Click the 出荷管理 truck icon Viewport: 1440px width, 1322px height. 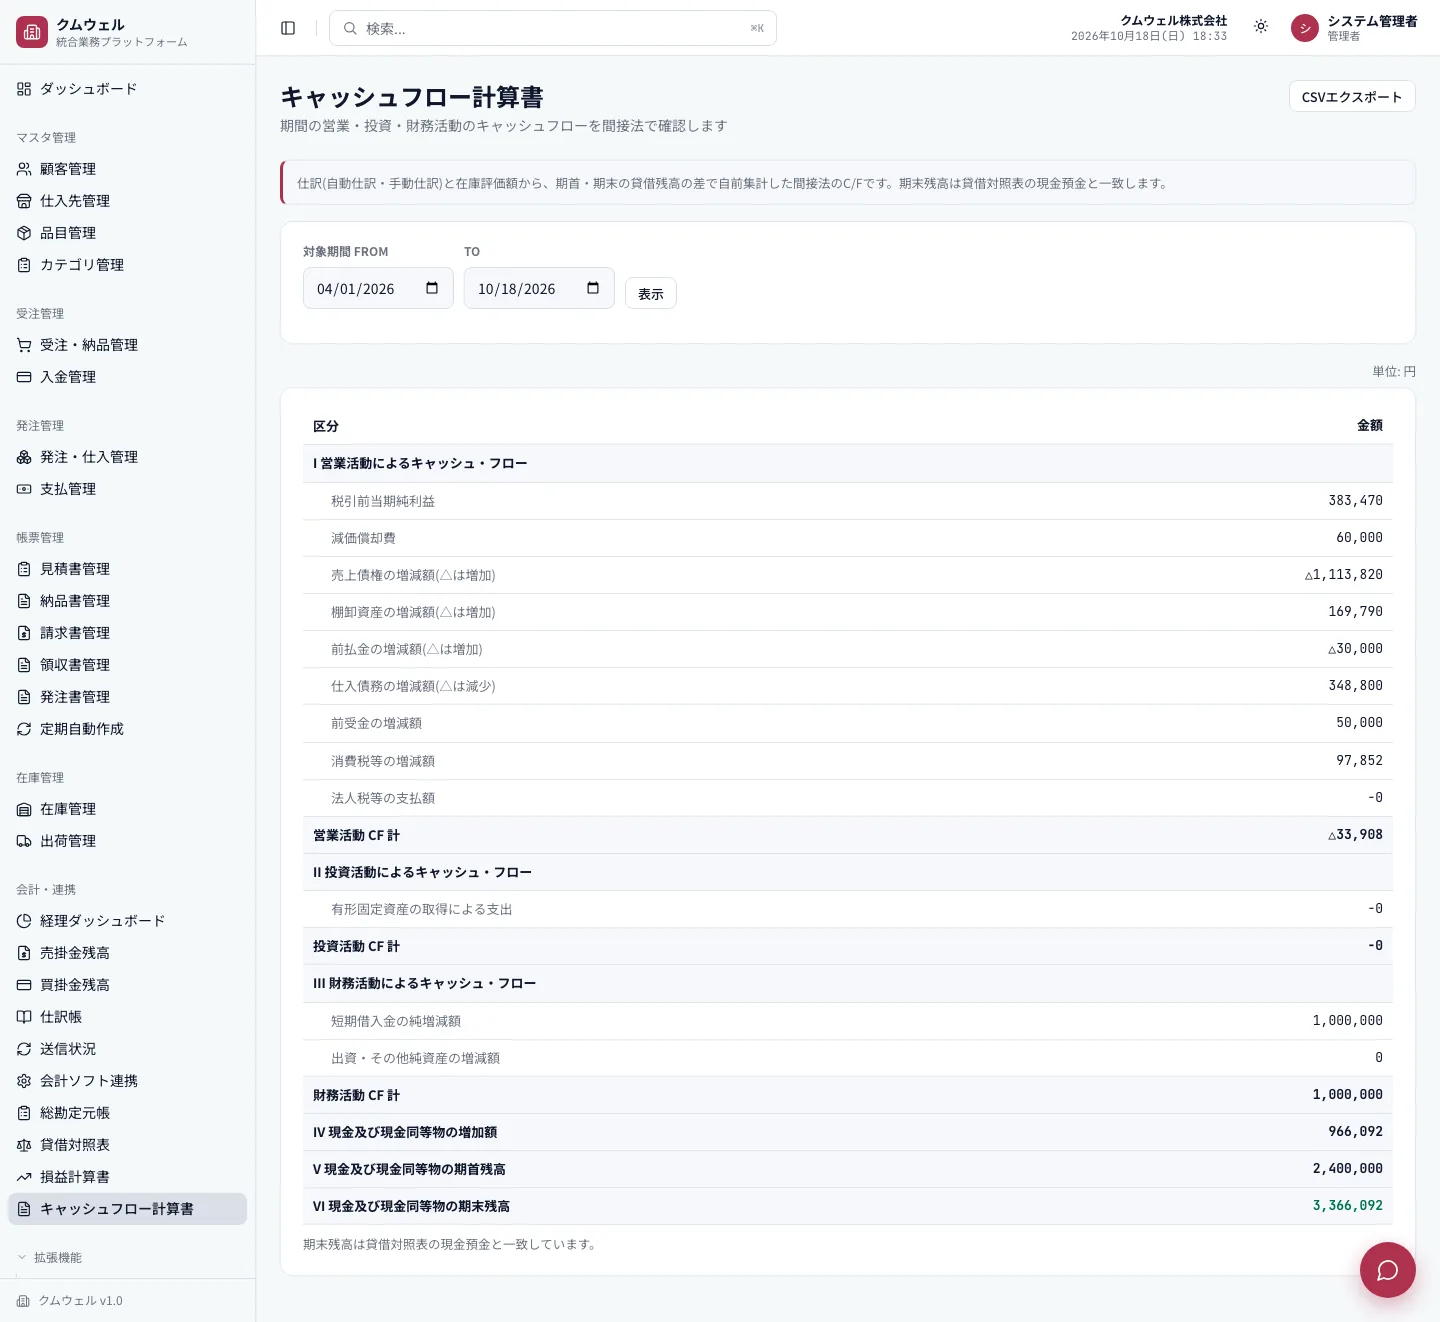click(x=24, y=841)
